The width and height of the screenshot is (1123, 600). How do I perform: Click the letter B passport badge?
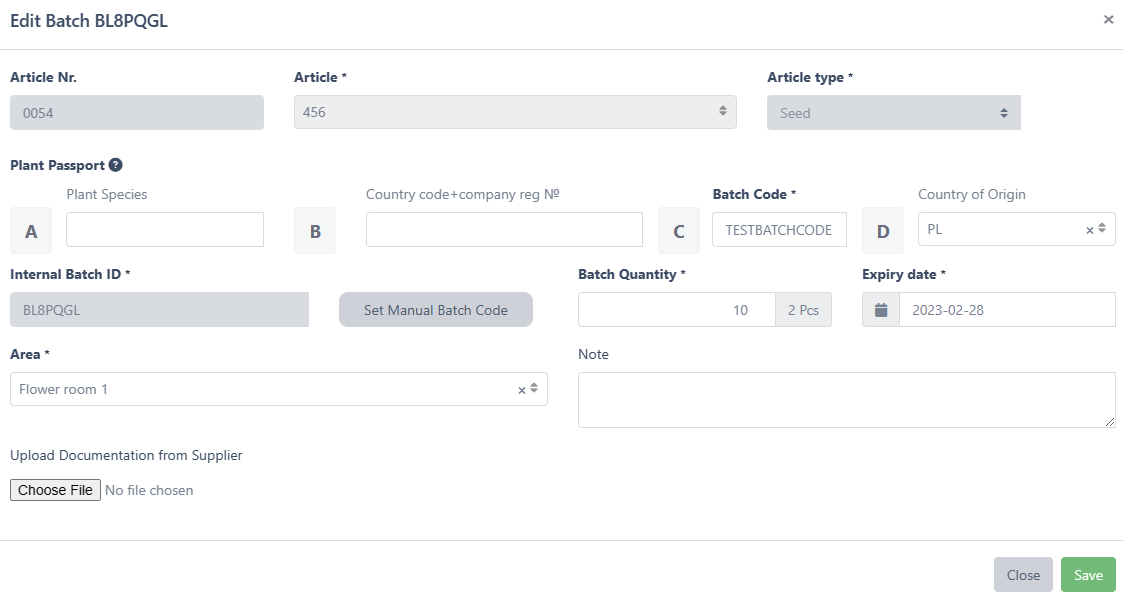pyautogui.click(x=315, y=231)
